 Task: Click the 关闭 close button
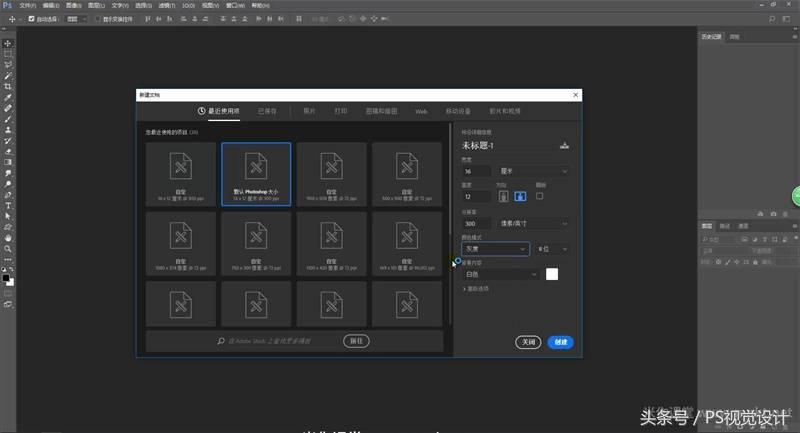[x=529, y=342]
